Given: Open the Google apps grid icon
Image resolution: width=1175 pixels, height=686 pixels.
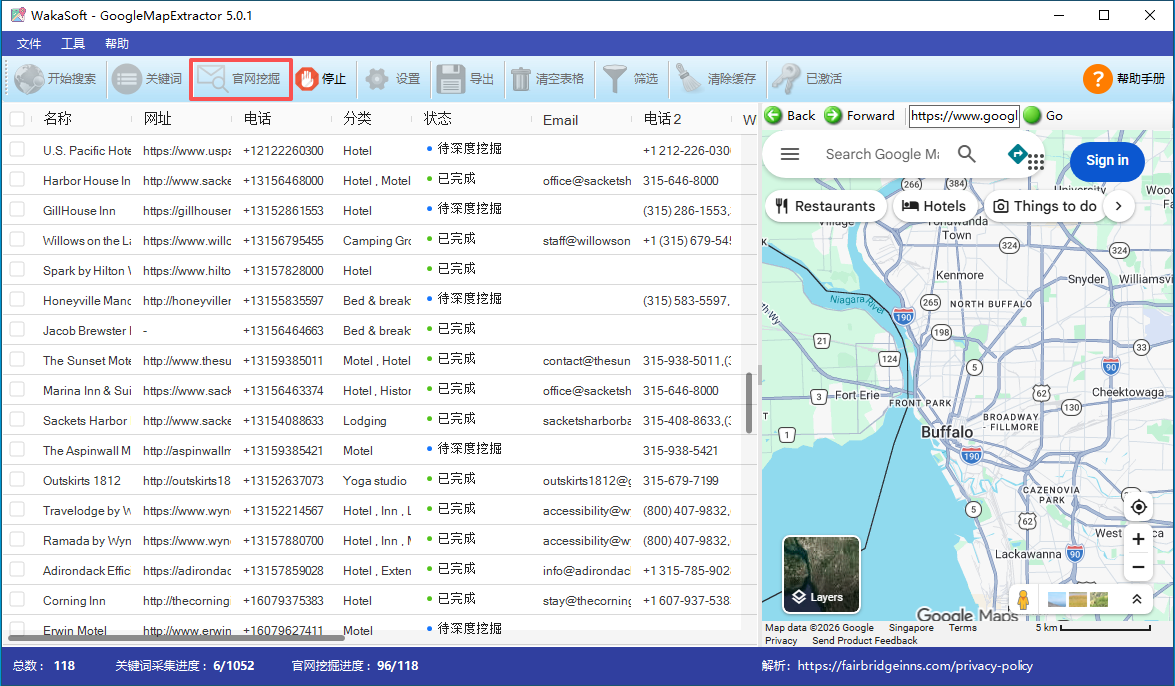Looking at the screenshot, I should point(1036,162).
